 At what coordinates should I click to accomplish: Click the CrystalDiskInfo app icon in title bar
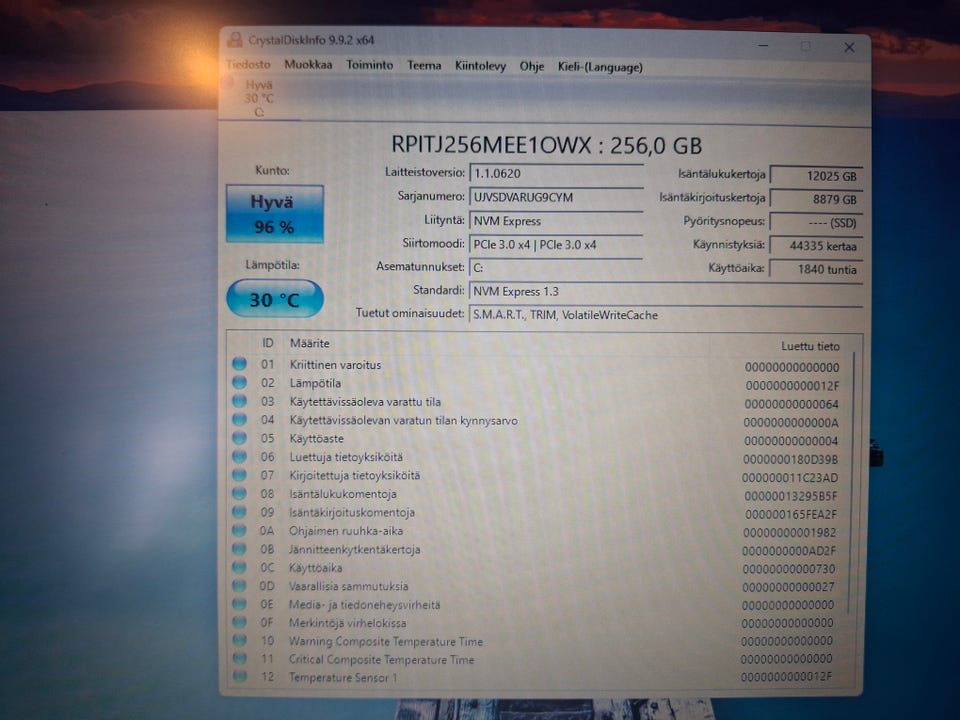click(x=234, y=40)
